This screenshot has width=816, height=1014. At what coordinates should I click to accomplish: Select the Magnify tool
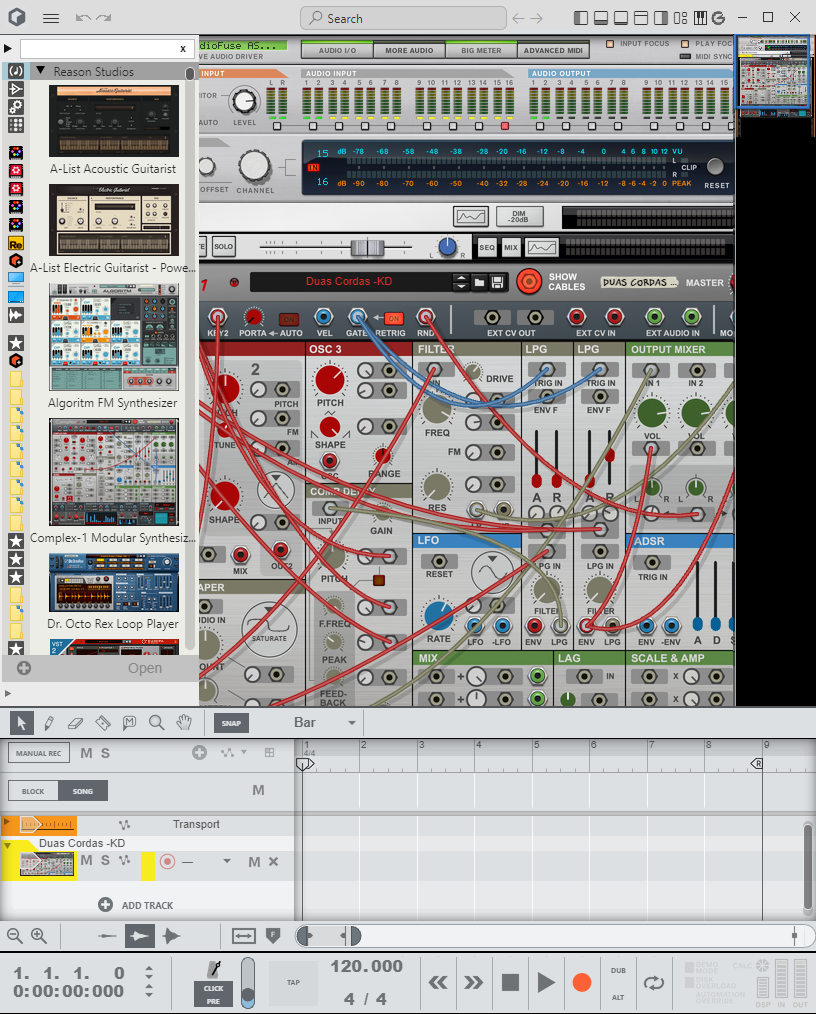[x=156, y=722]
